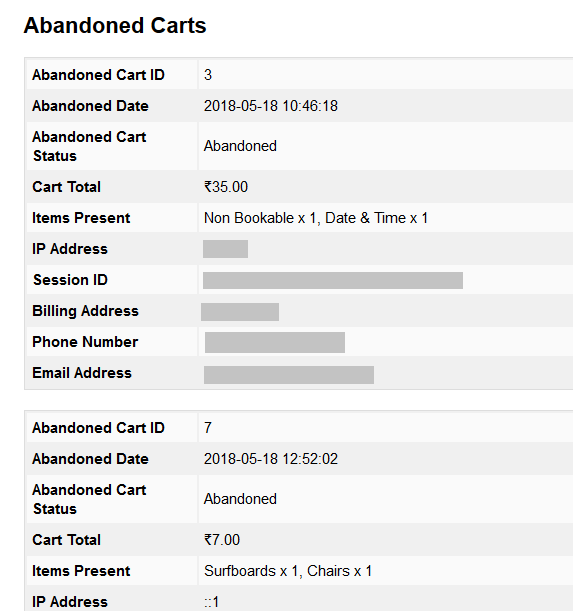Viewport: 573px width, 611px height.
Task: Click the Email Address row label
Action: point(82,373)
